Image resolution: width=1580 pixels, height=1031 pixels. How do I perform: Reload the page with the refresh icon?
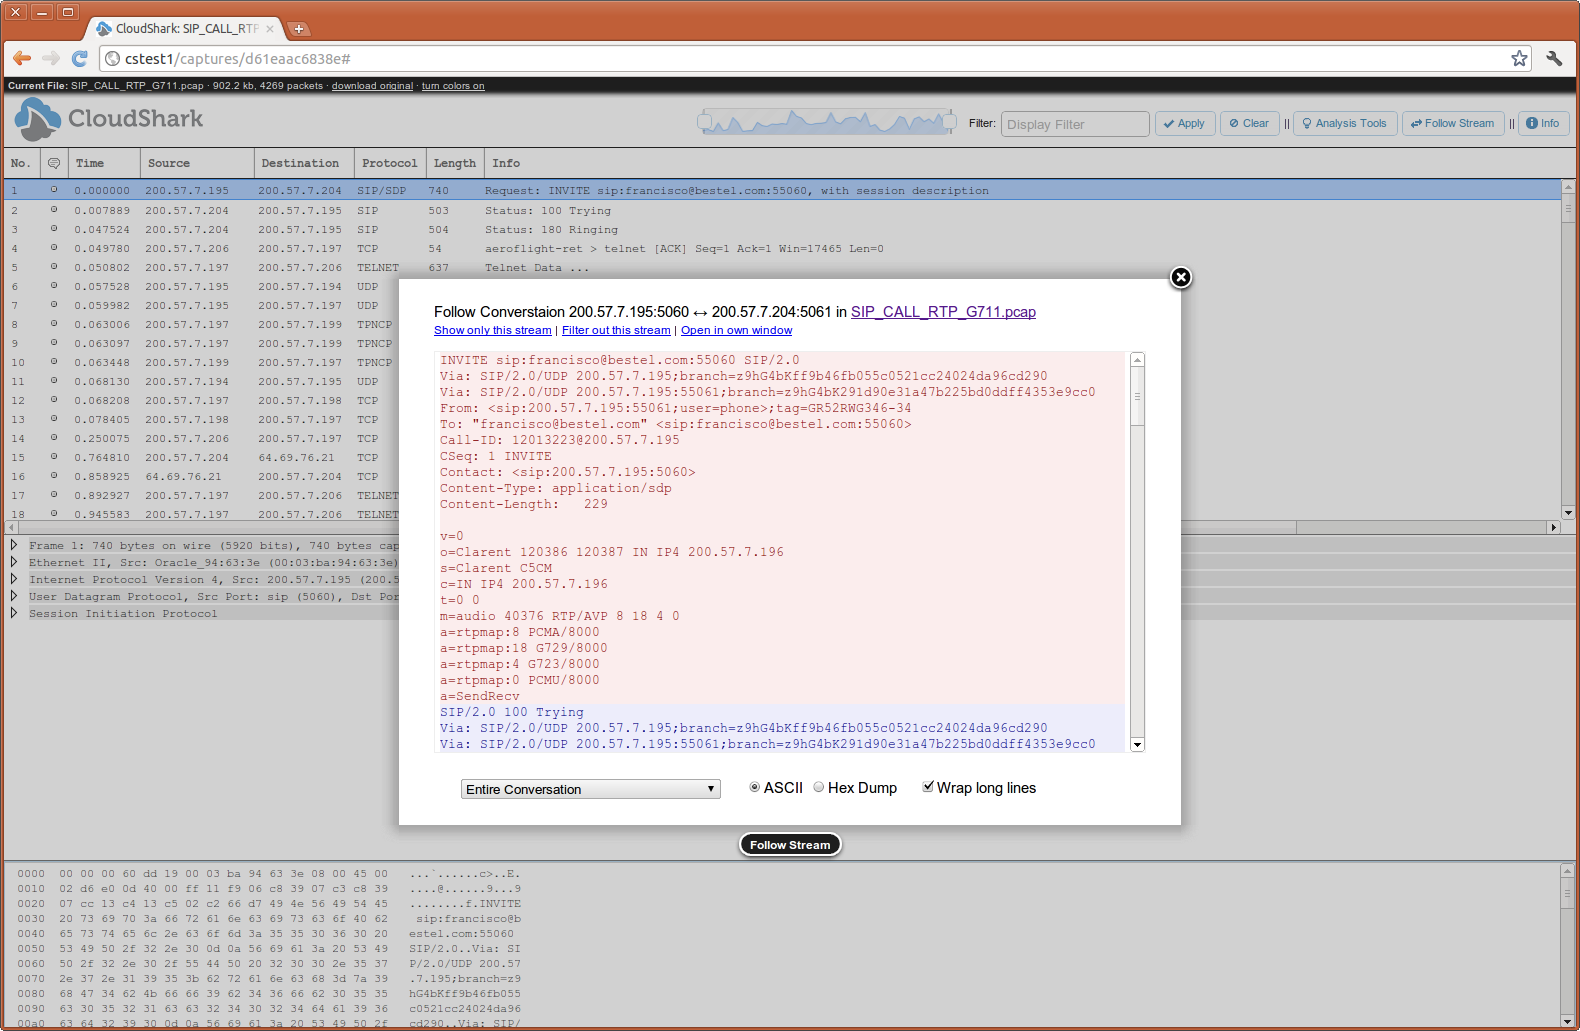click(80, 59)
